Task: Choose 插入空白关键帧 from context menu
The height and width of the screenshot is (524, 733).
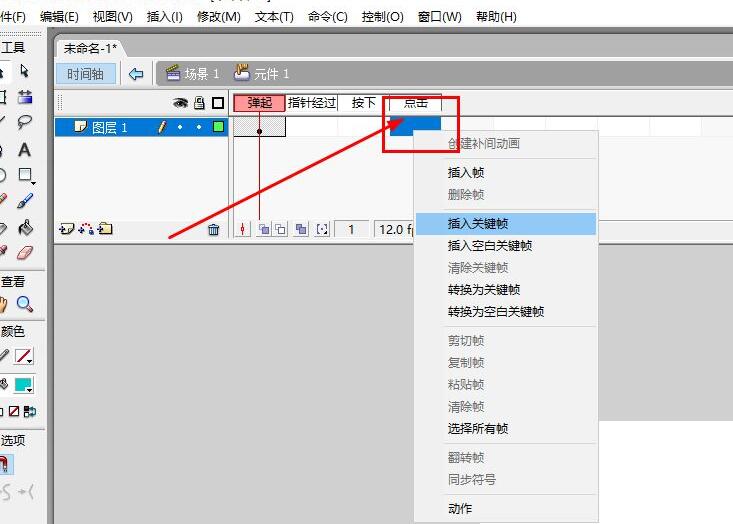Action: pos(506,246)
